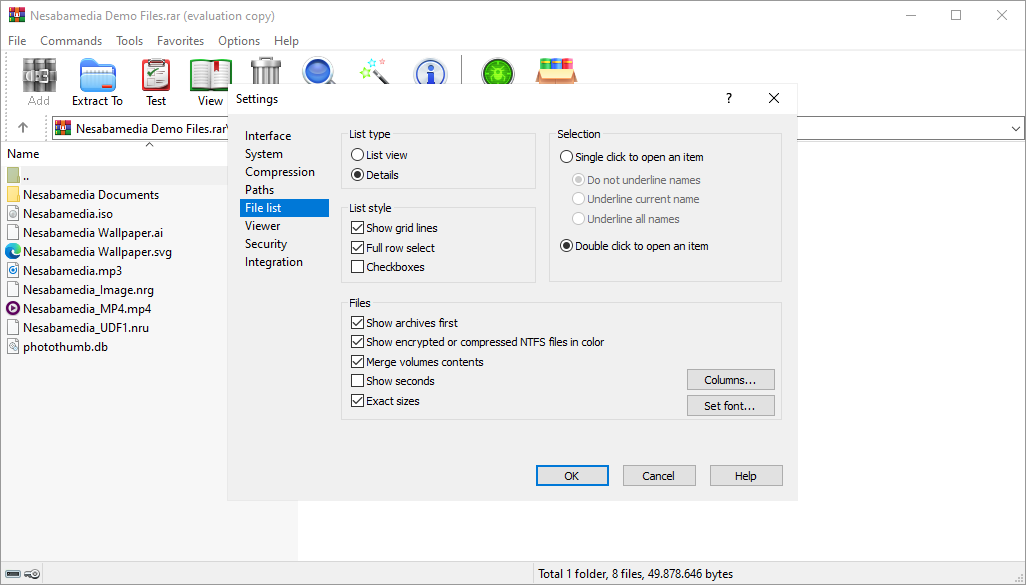Viewport: 1026px width, 585px height.
Task: Click the Test archive toolbar icon
Action: 156,76
